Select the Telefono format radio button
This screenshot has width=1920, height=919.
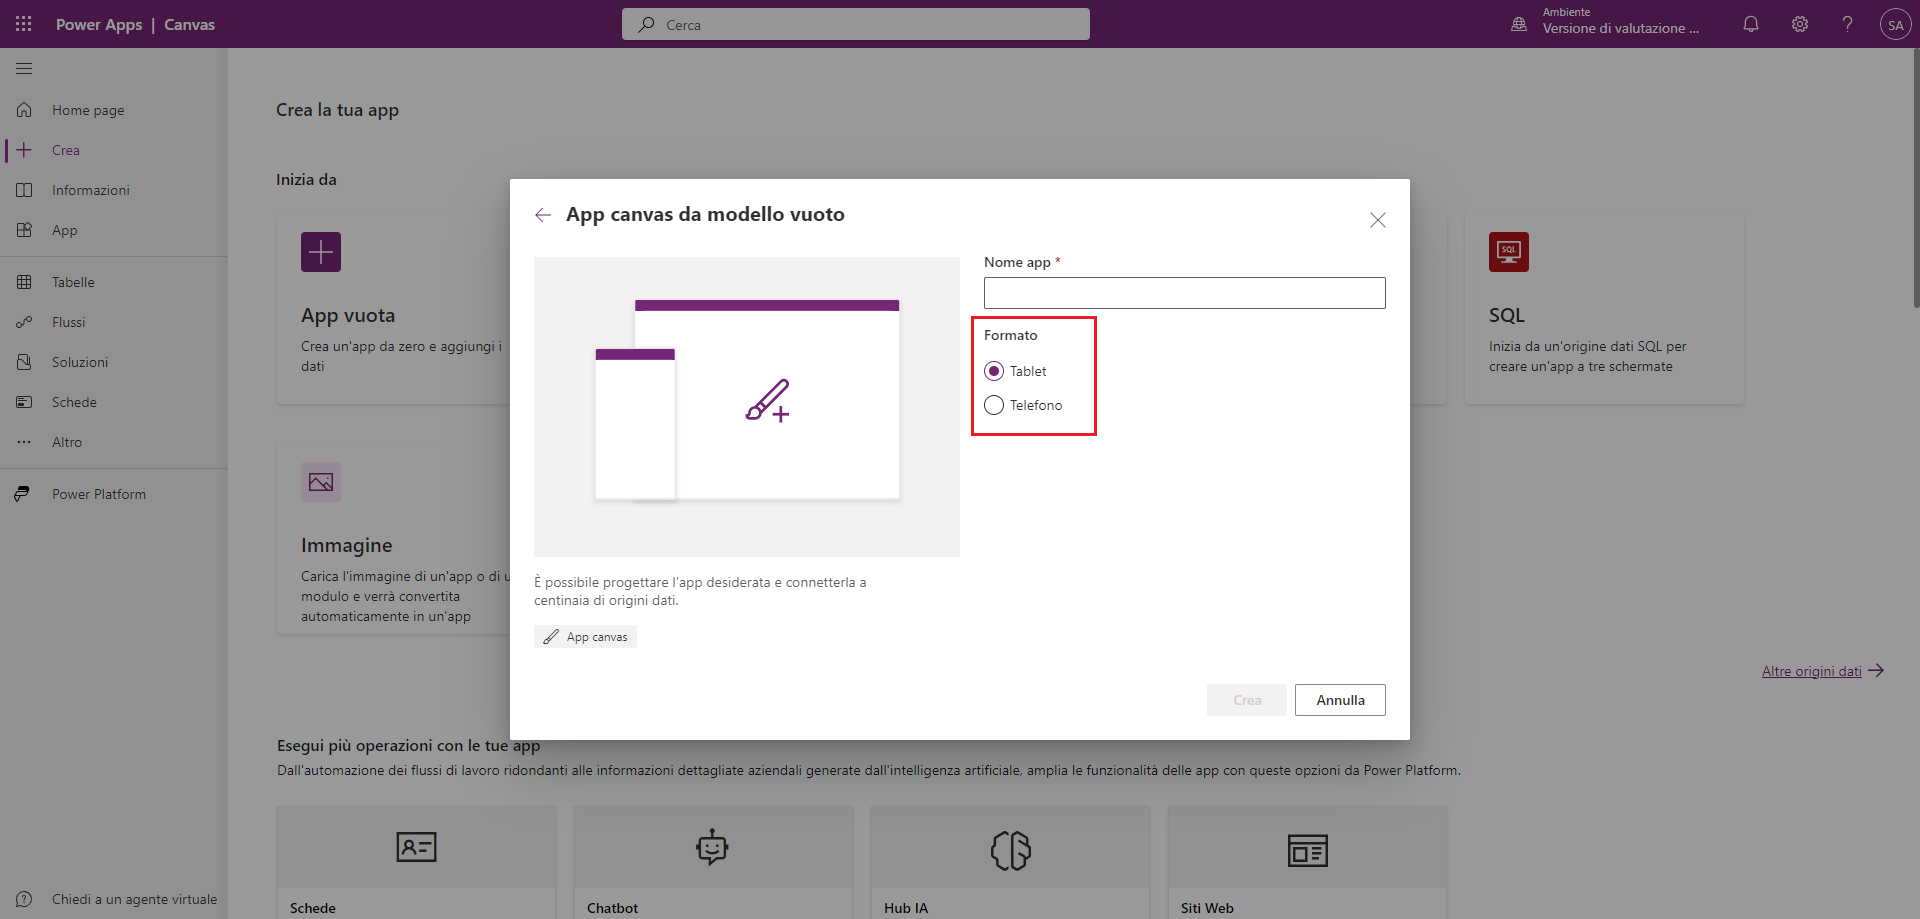point(994,405)
